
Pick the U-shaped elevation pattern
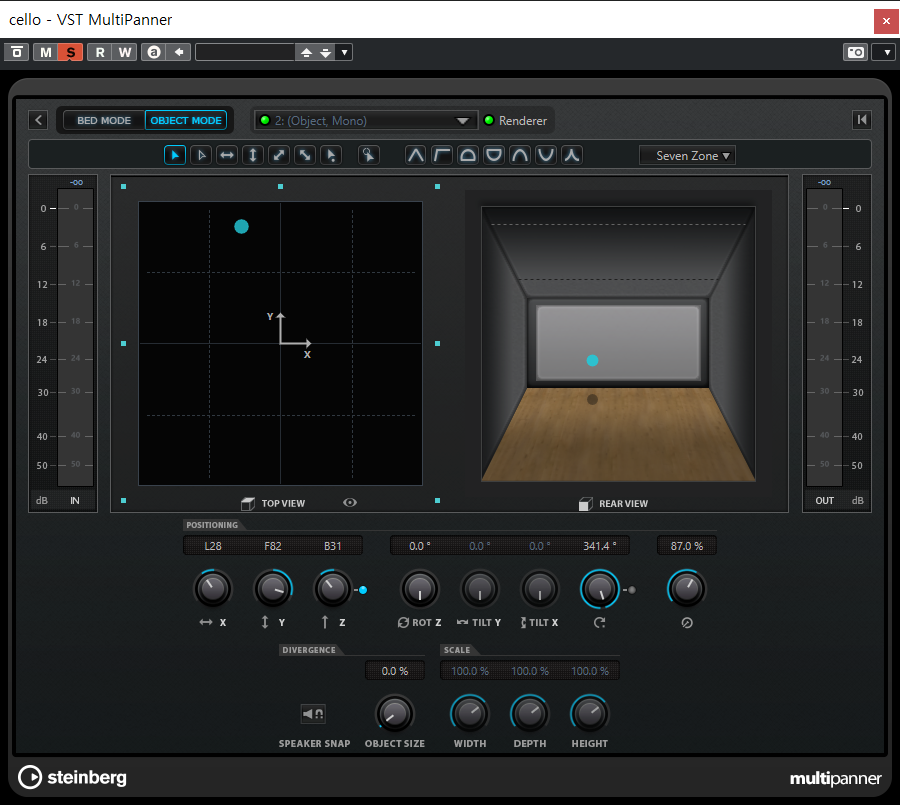pos(546,155)
